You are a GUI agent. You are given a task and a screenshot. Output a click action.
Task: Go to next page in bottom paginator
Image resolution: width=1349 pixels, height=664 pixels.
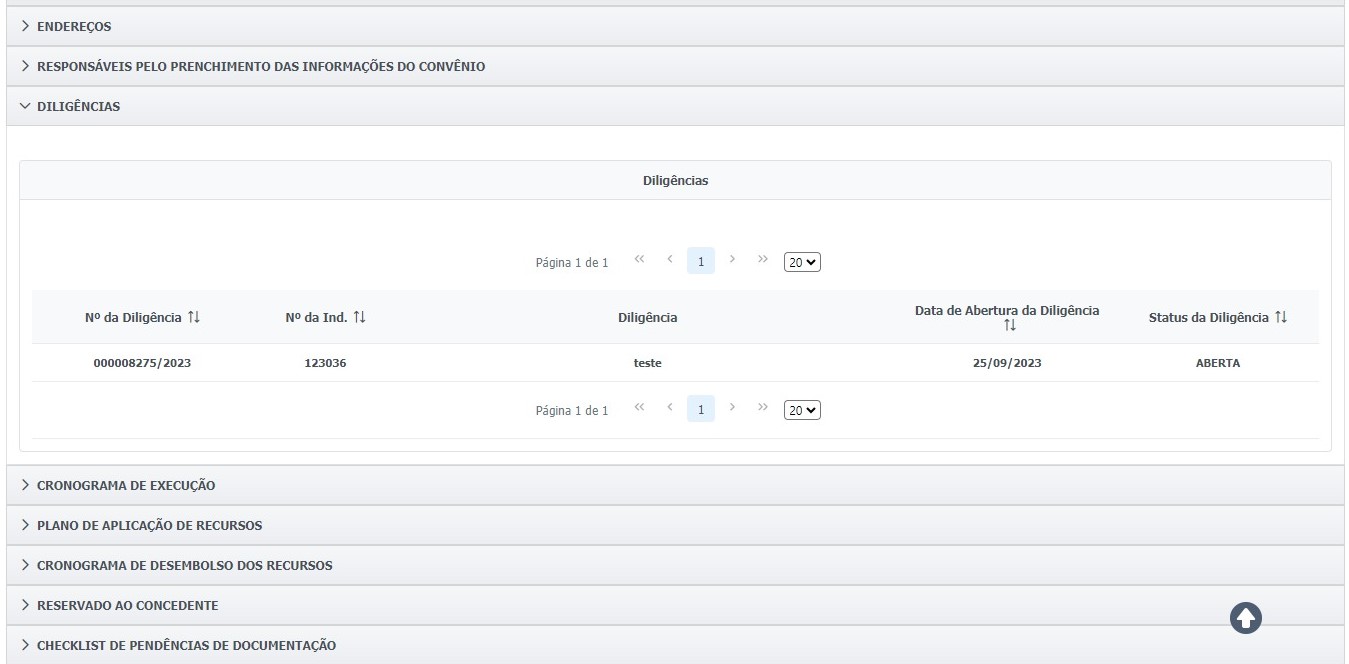tap(733, 409)
